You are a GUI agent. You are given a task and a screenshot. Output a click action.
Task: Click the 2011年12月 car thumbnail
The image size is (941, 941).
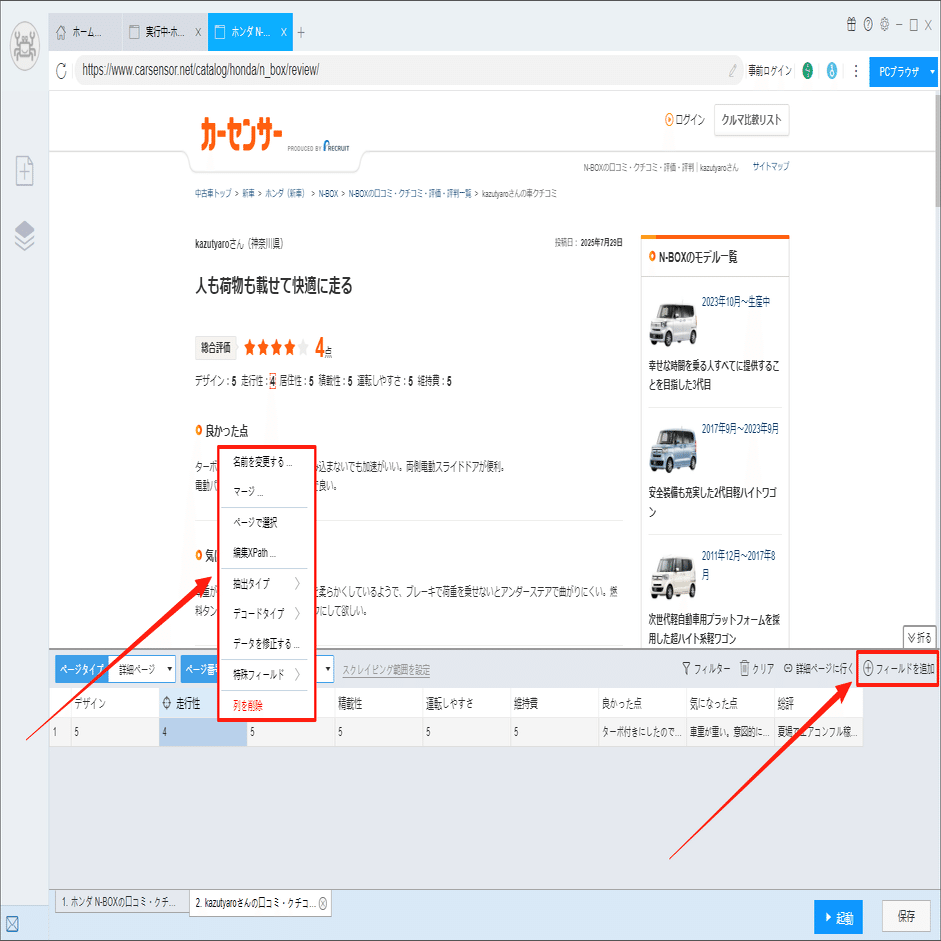673,577
